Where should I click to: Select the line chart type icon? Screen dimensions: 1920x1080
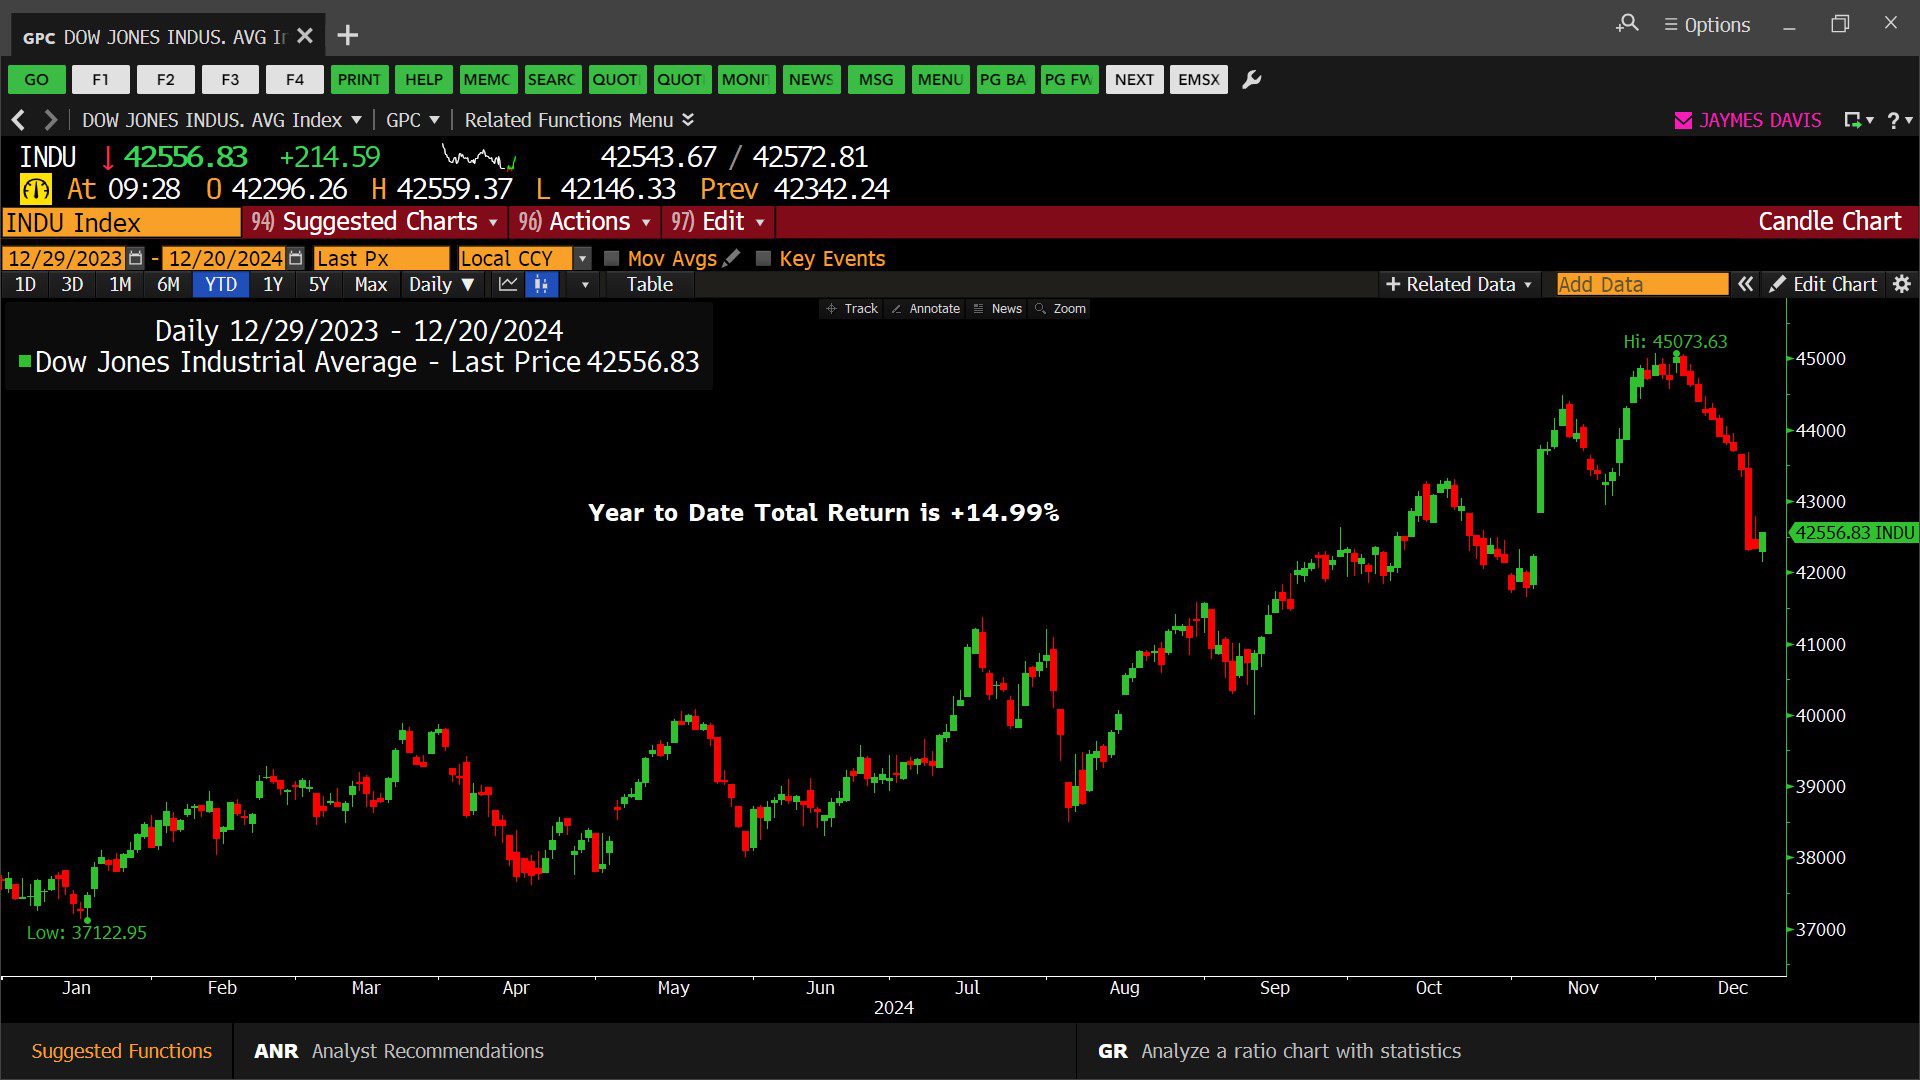click(x=508, y=284)
